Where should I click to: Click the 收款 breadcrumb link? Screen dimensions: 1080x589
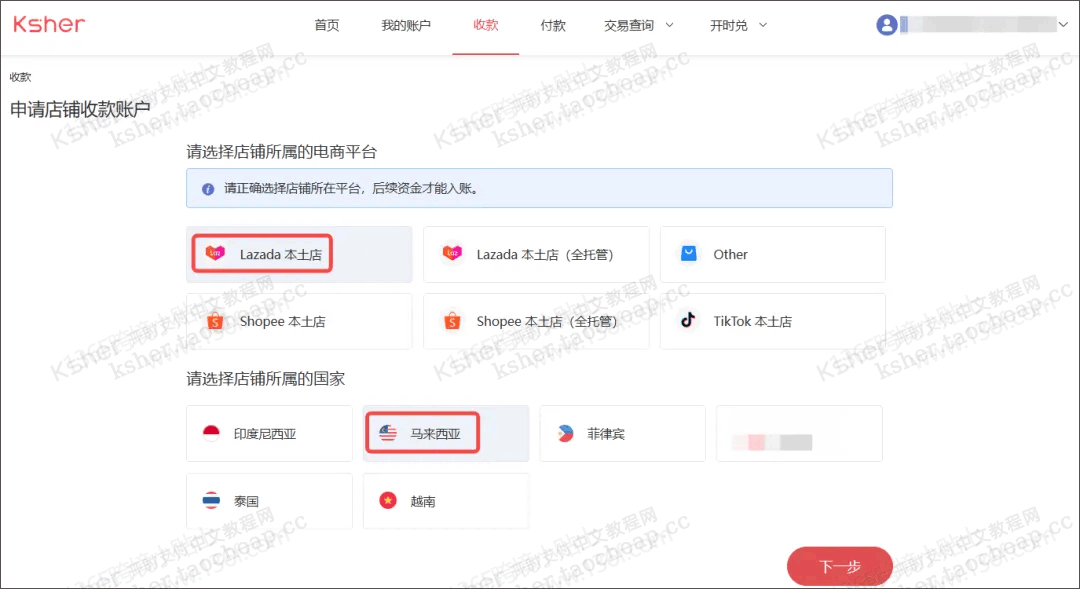click(x=20, y=77)
